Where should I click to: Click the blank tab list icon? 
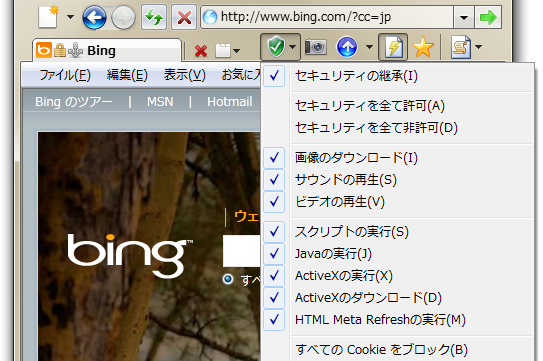(223, 51)
